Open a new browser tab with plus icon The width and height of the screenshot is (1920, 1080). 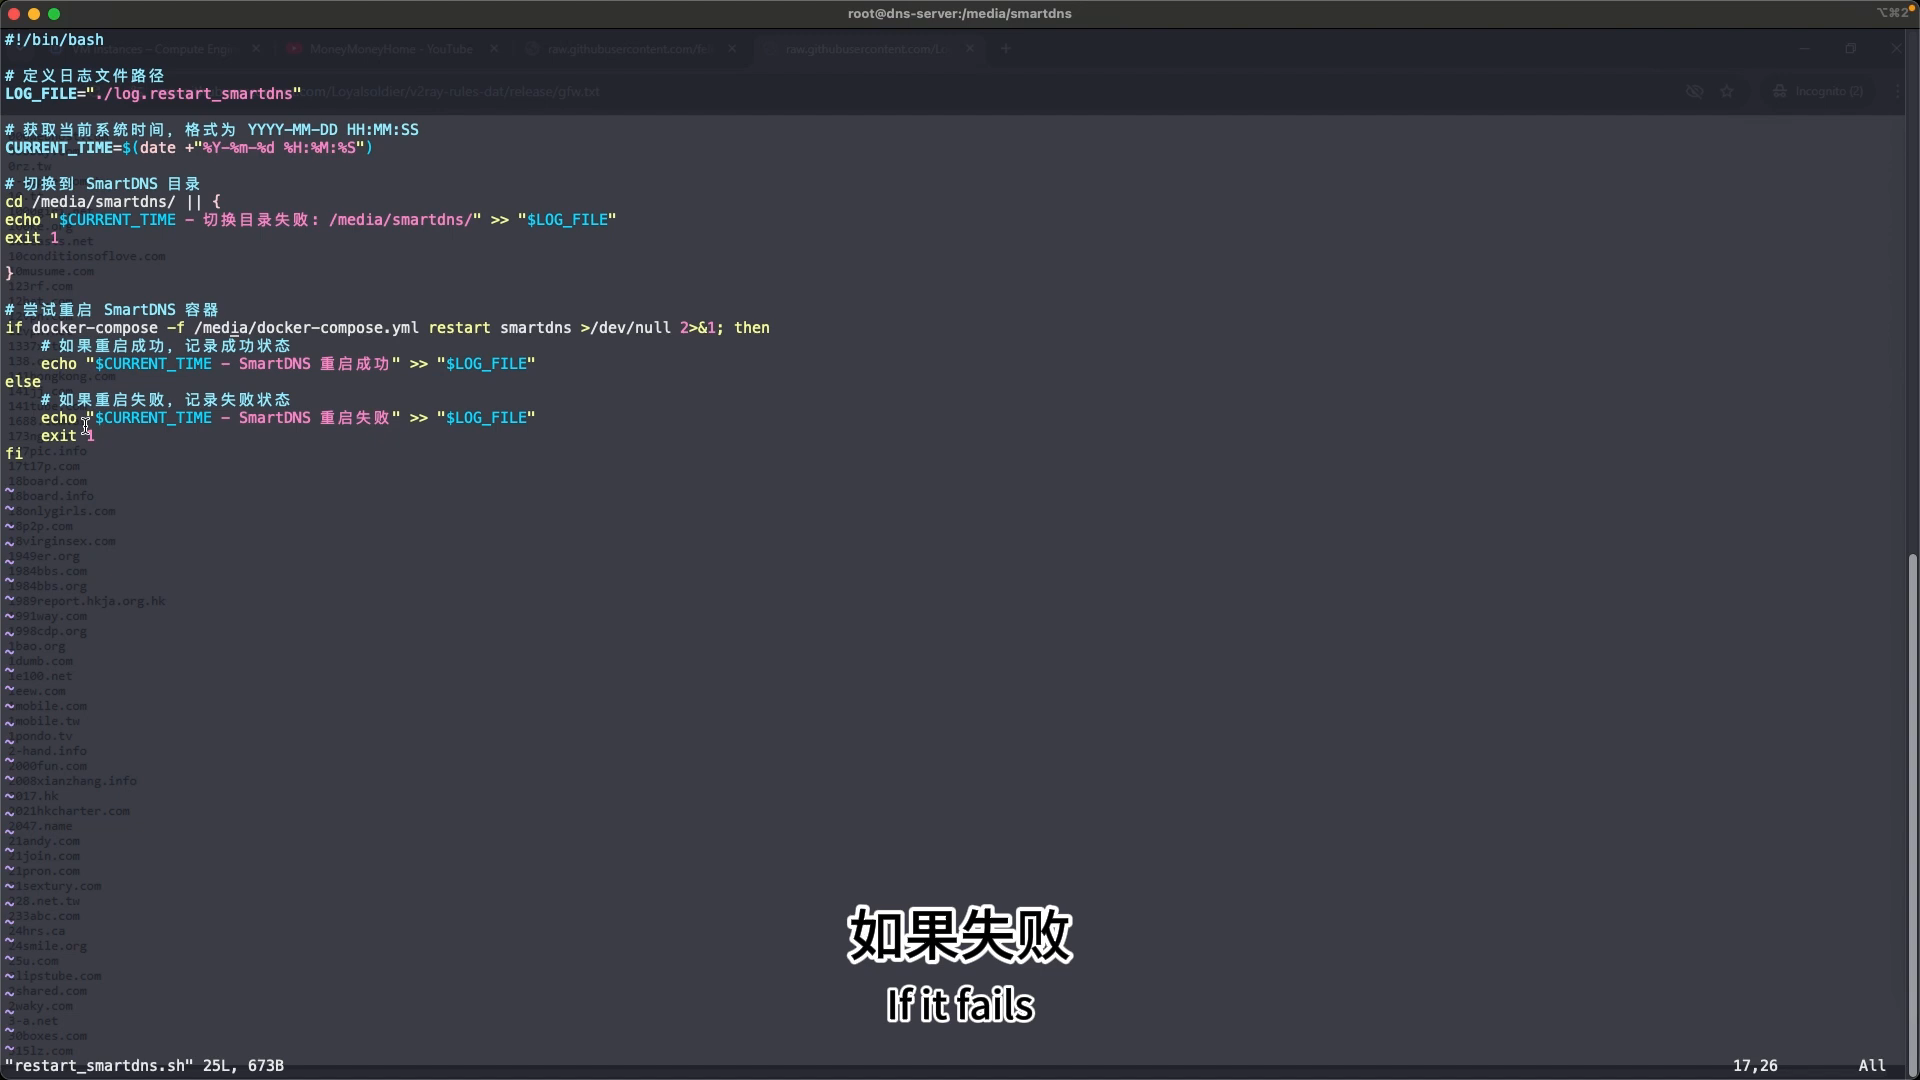point(1006,49)
